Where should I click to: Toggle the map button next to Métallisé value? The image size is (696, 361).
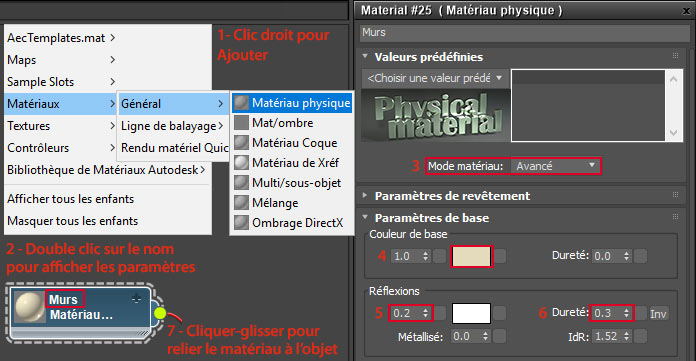tap(499, 336)
